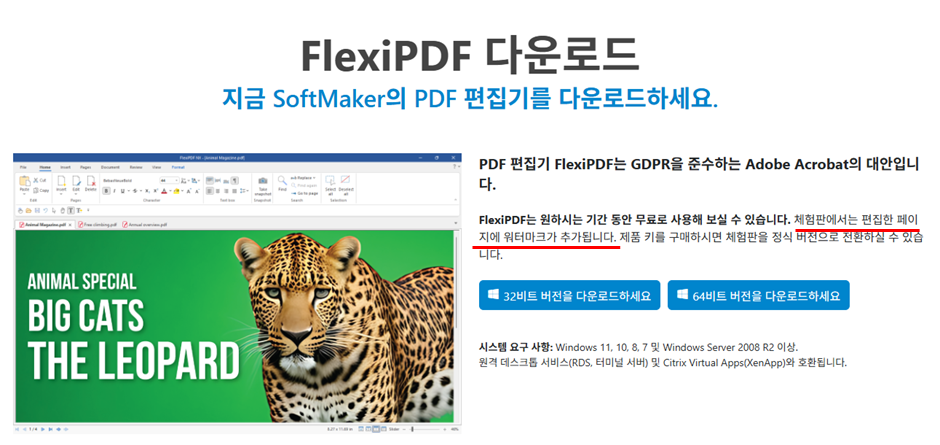Click the Find magnifier icon
Image resolution: width=940 pixels, height=445 pixels.
coord(282,181)
